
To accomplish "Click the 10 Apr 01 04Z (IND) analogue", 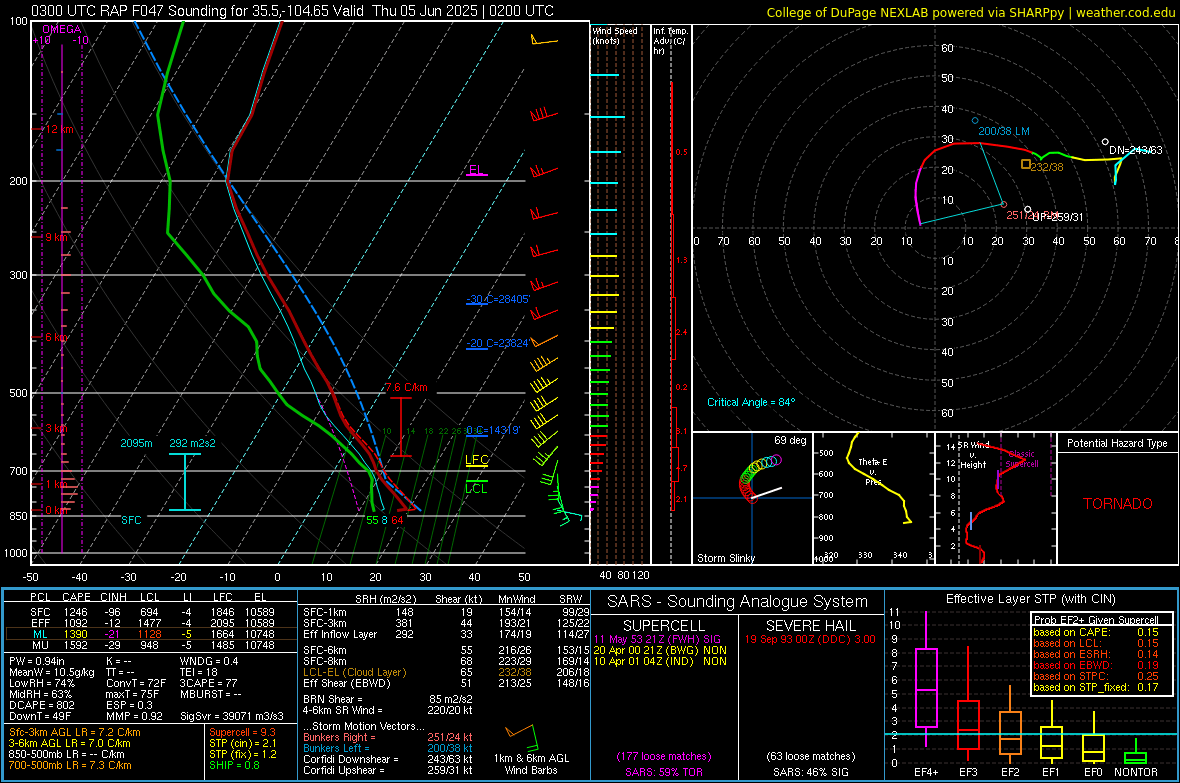I will point(660,661).
